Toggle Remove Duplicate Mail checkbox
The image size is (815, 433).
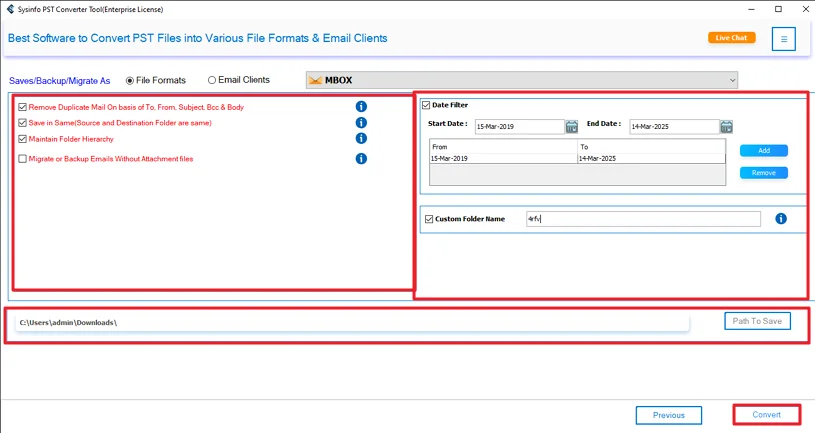(x=22, y=107)
